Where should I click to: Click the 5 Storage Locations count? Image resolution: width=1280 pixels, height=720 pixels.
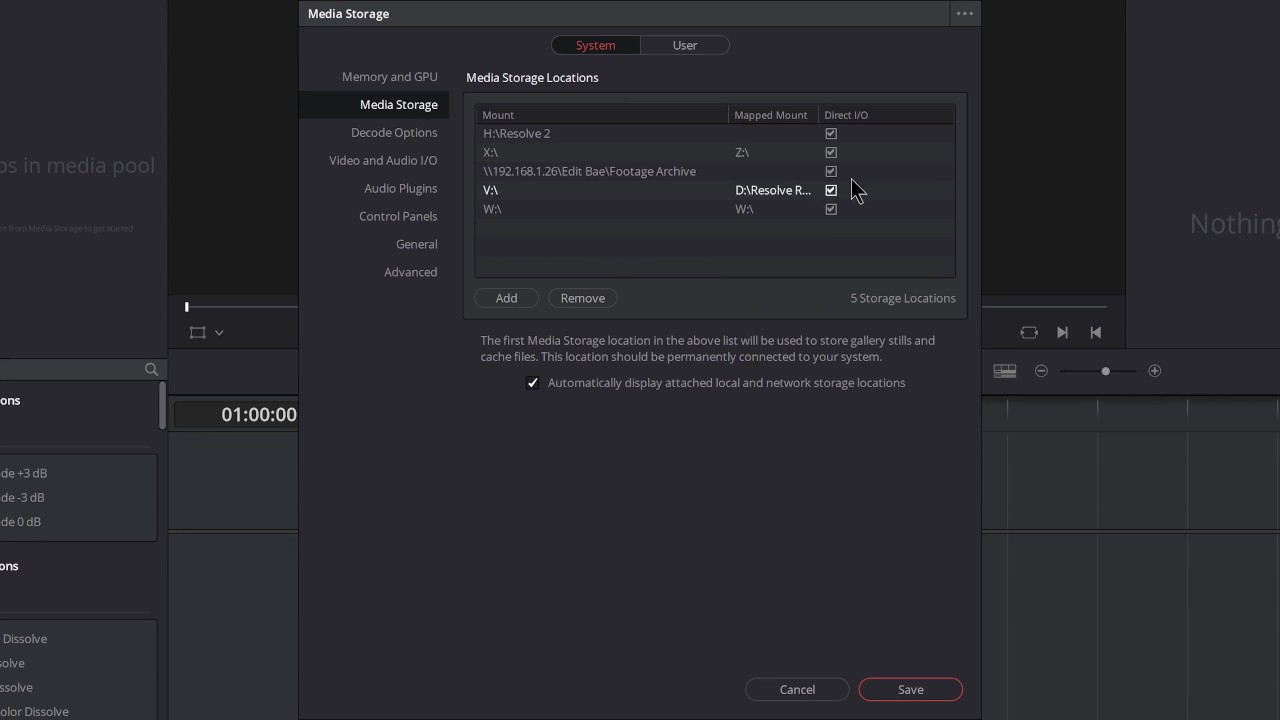point(903,298)
